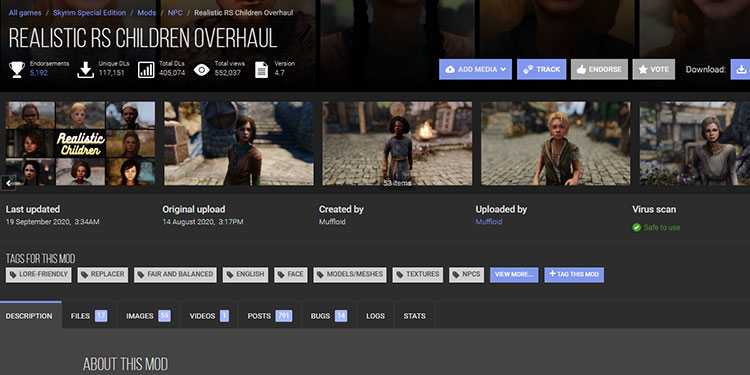This screenshot has width=750, height=375.
Task: Open the thumbnail of dark-haired child on stairs
Action: tap(239, 143)
